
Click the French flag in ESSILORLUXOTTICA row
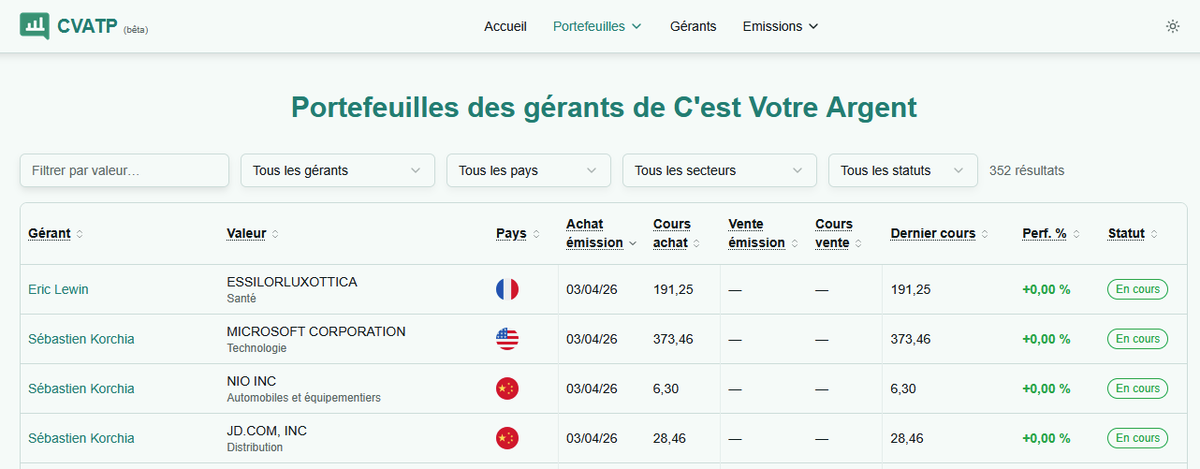pyautogui.click(x=507, y=290)
